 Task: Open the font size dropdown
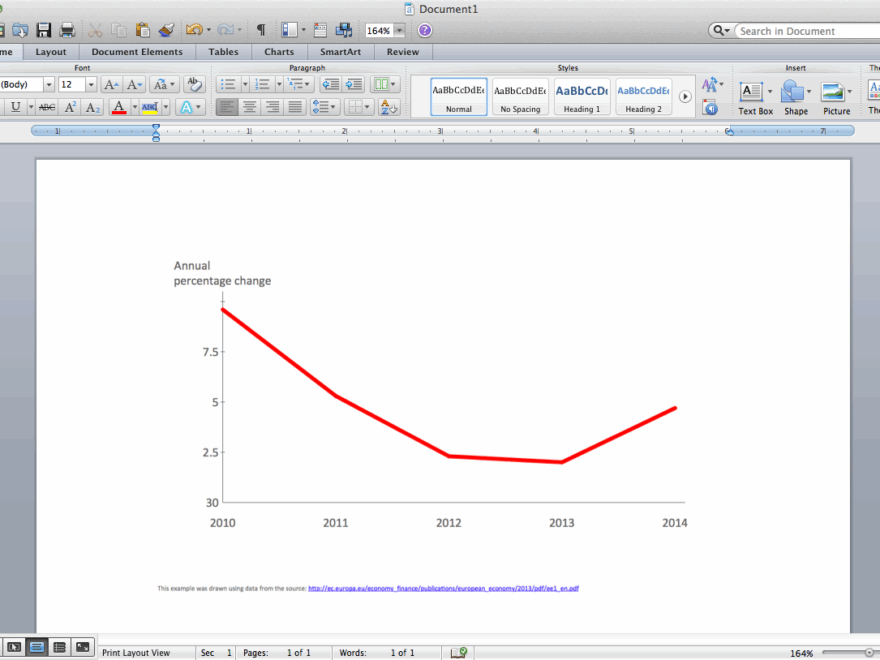click(x=92, y=85)
